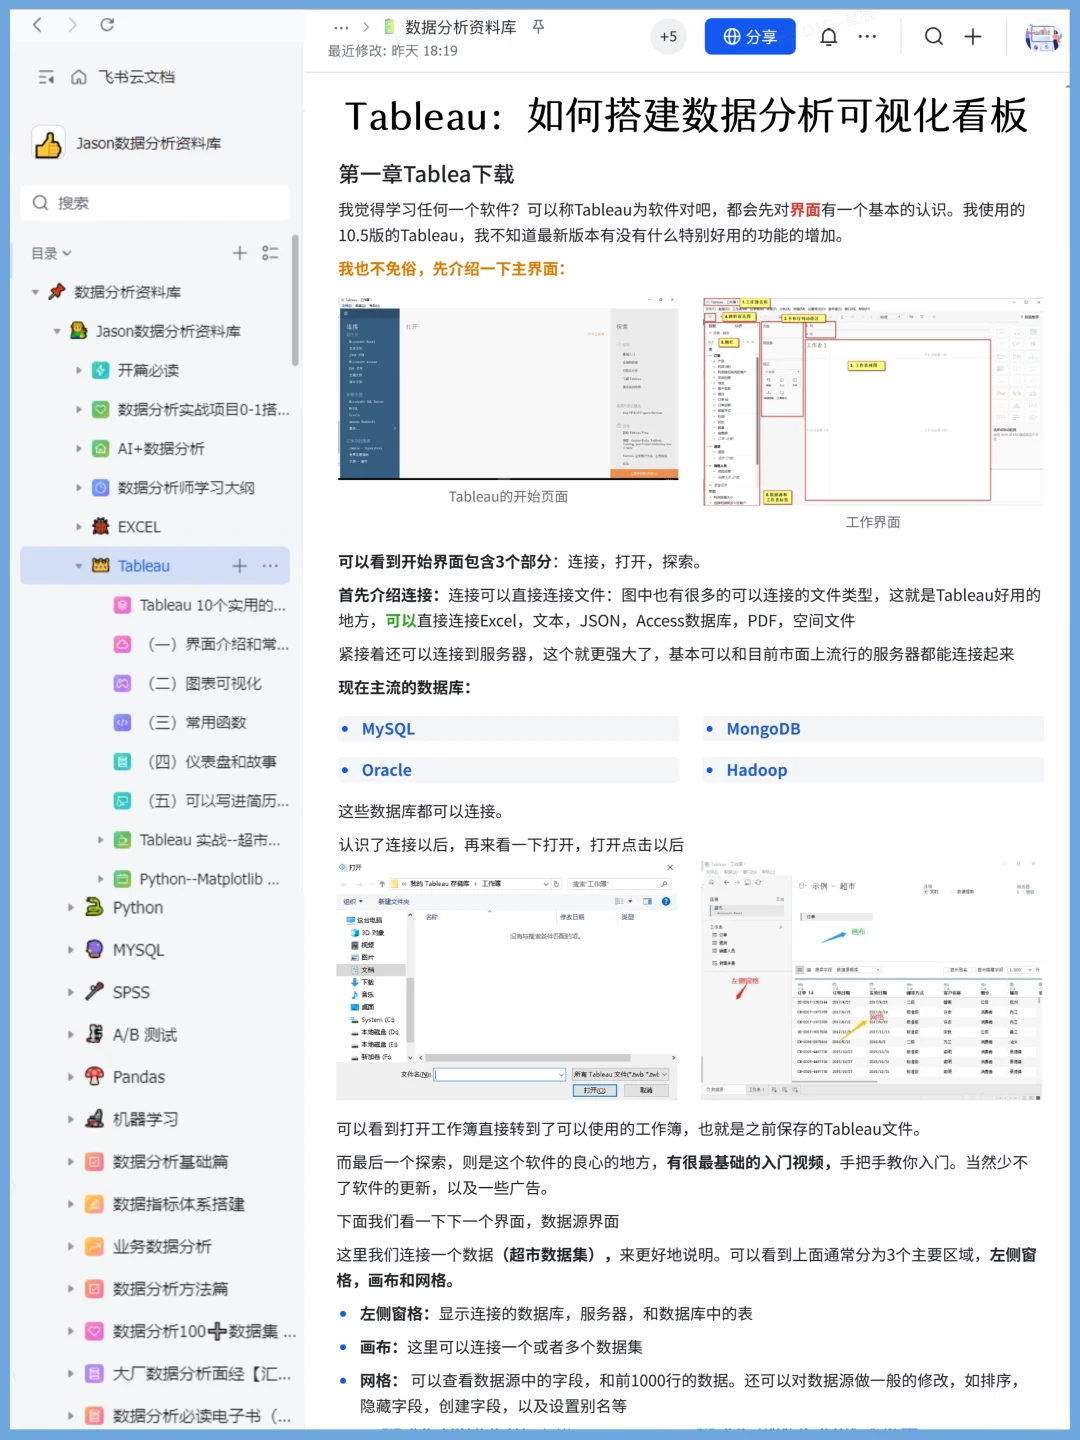Screen dimensions: 1080x1440
Task: Open (四) 仪表盘和故事 page
Action: point(212,761)
